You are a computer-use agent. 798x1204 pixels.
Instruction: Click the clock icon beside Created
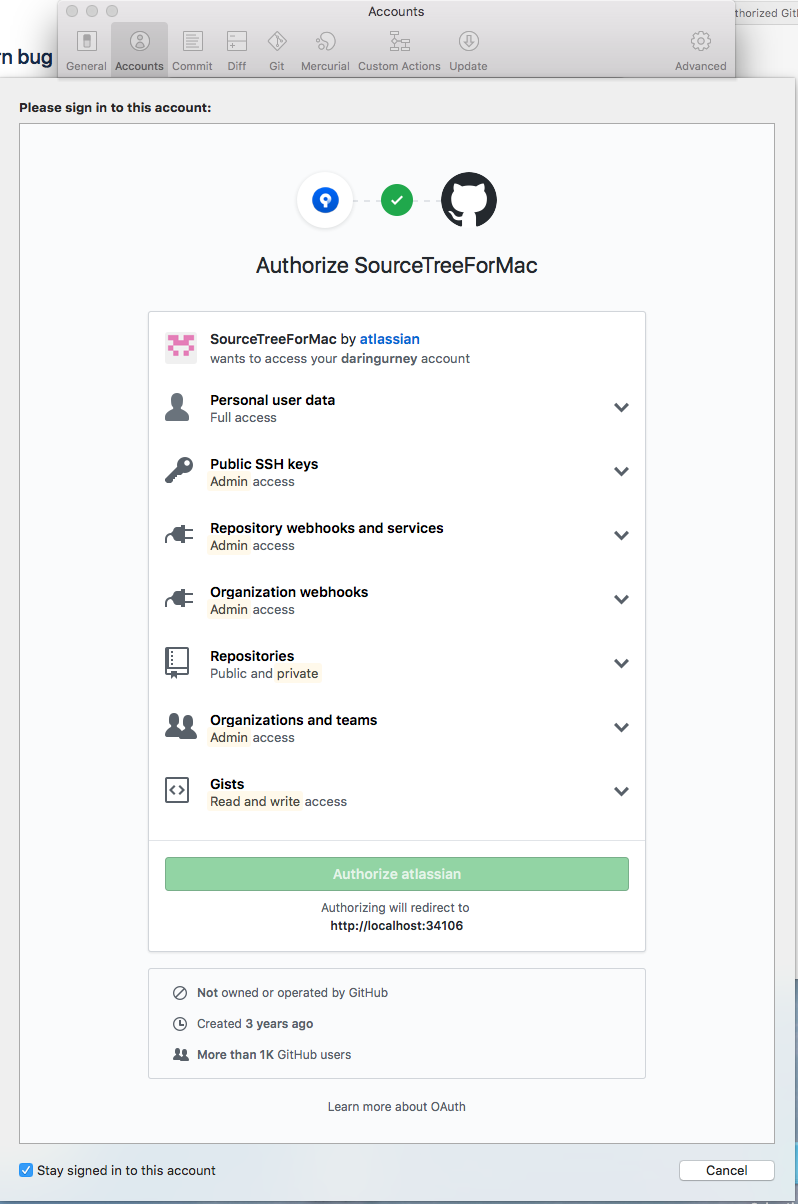point(180,1024)
